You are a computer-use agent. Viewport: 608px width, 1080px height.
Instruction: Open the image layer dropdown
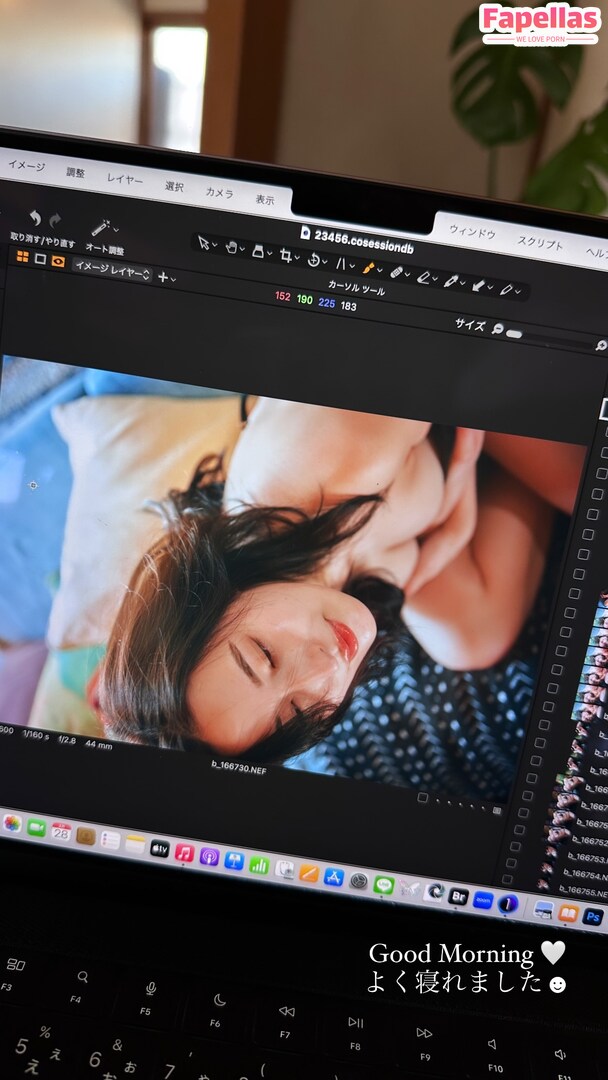pos(112,270)
